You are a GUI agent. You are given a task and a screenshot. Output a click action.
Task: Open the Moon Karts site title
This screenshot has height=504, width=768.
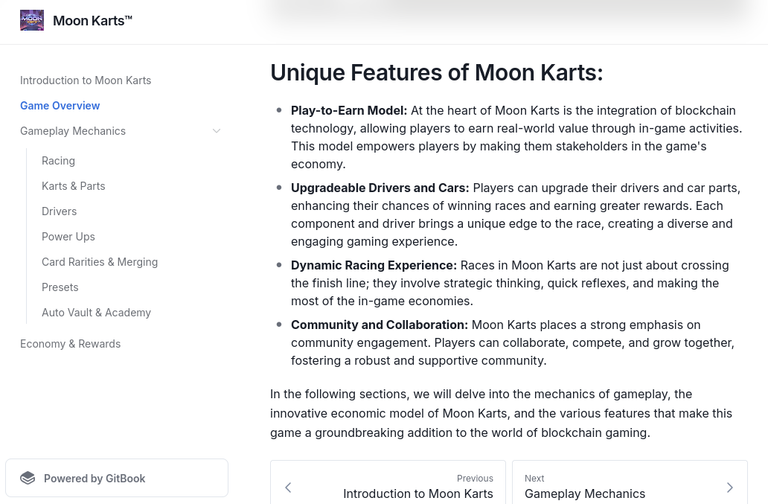(x=93, y=21)
